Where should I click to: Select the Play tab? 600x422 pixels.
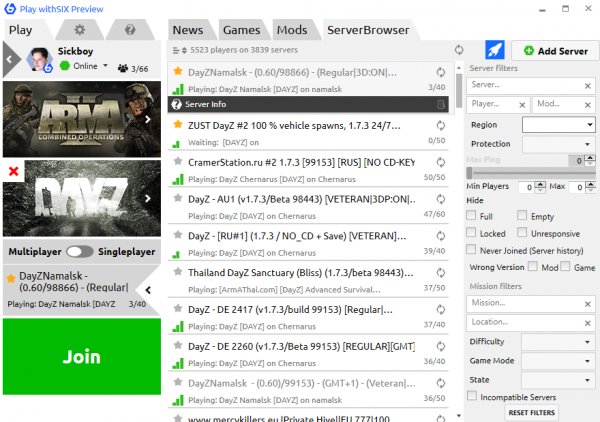[20, 30]
